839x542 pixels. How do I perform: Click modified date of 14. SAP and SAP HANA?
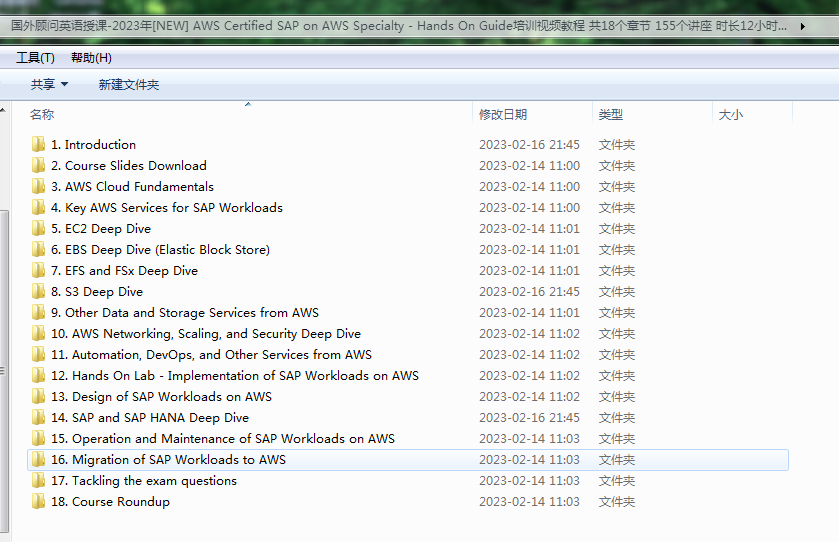point(529,417)
